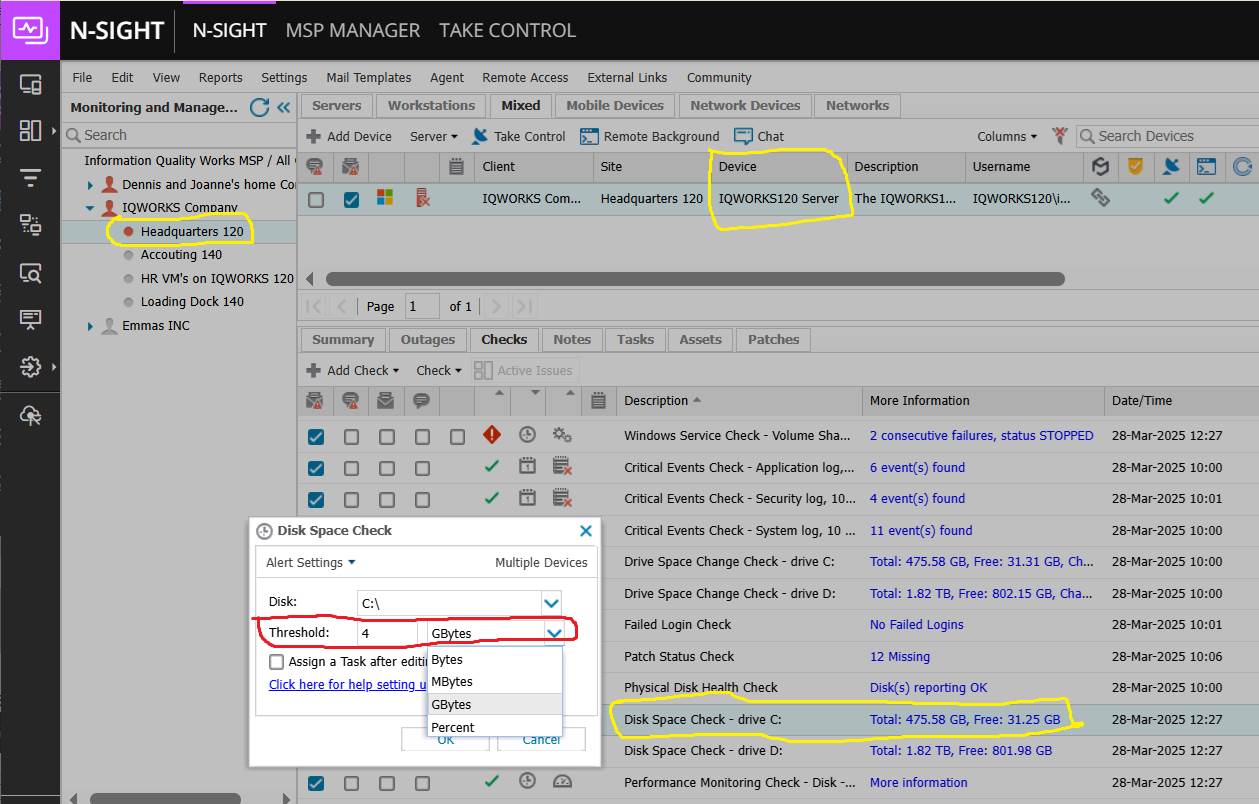Expand the Emmas INC tree node
The image size is (1259, 804).
(90, 326)
